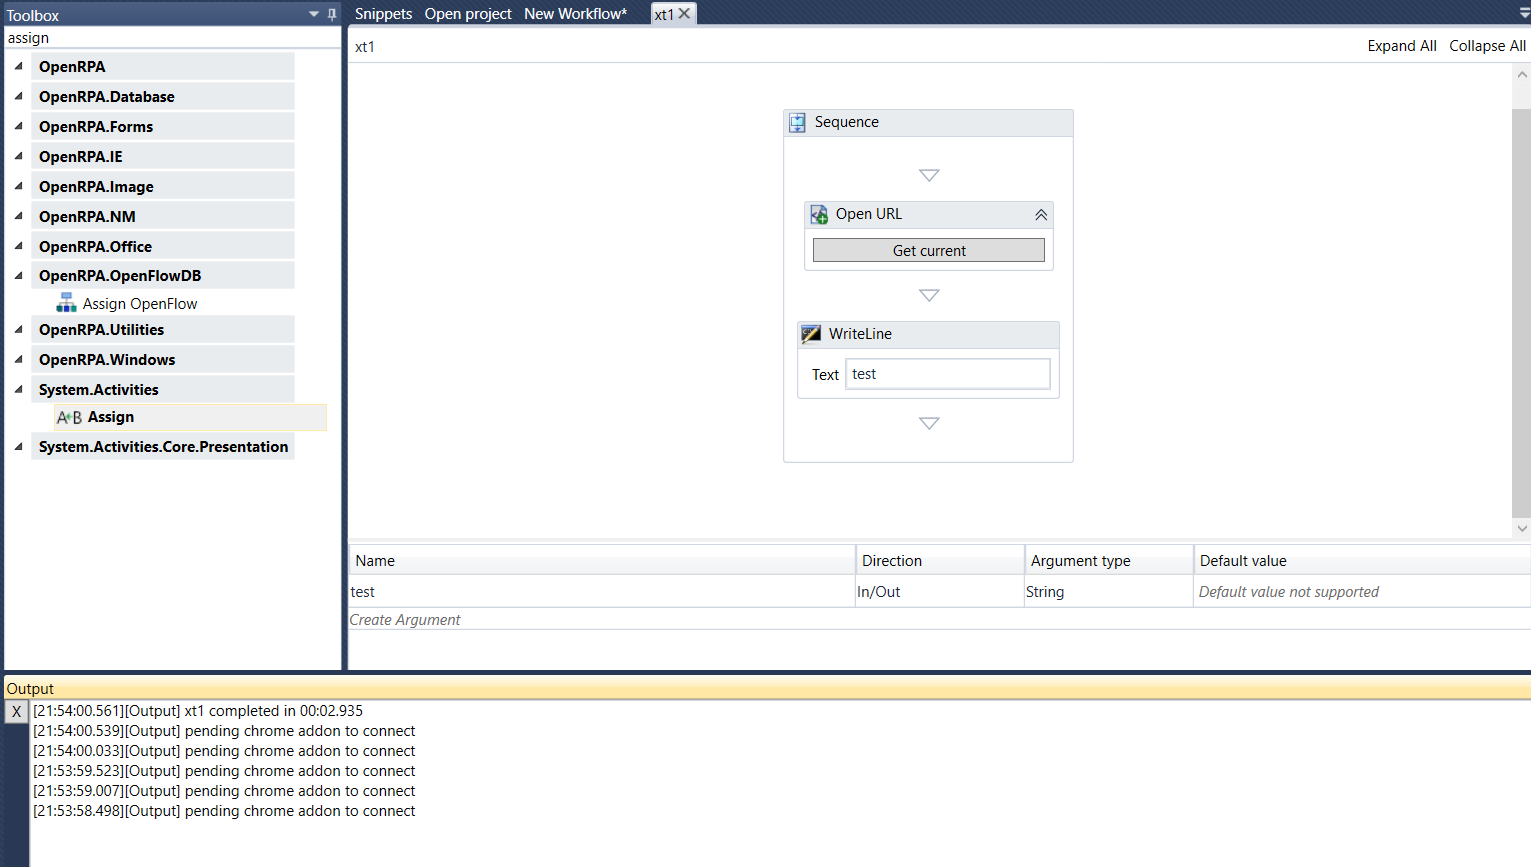Collapse the System.Activities category arrow
Viewport: 1531px width, 867px height.
pyautogui.click(x=18, y=389)
